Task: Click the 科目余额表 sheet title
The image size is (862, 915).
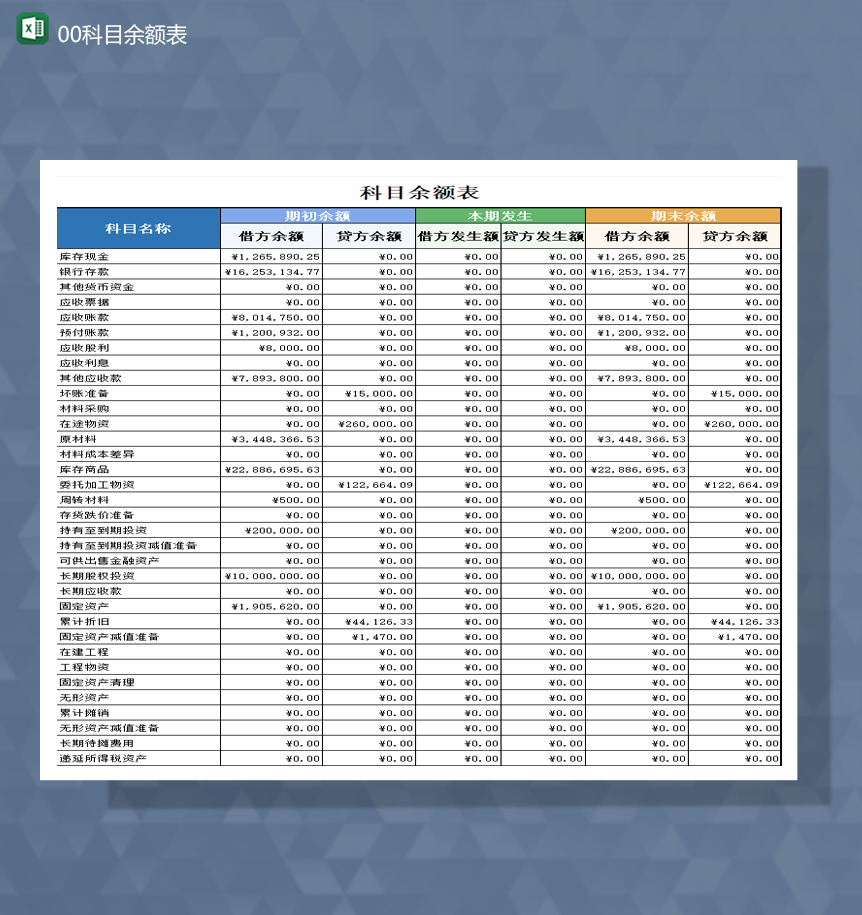Action: 419,191
